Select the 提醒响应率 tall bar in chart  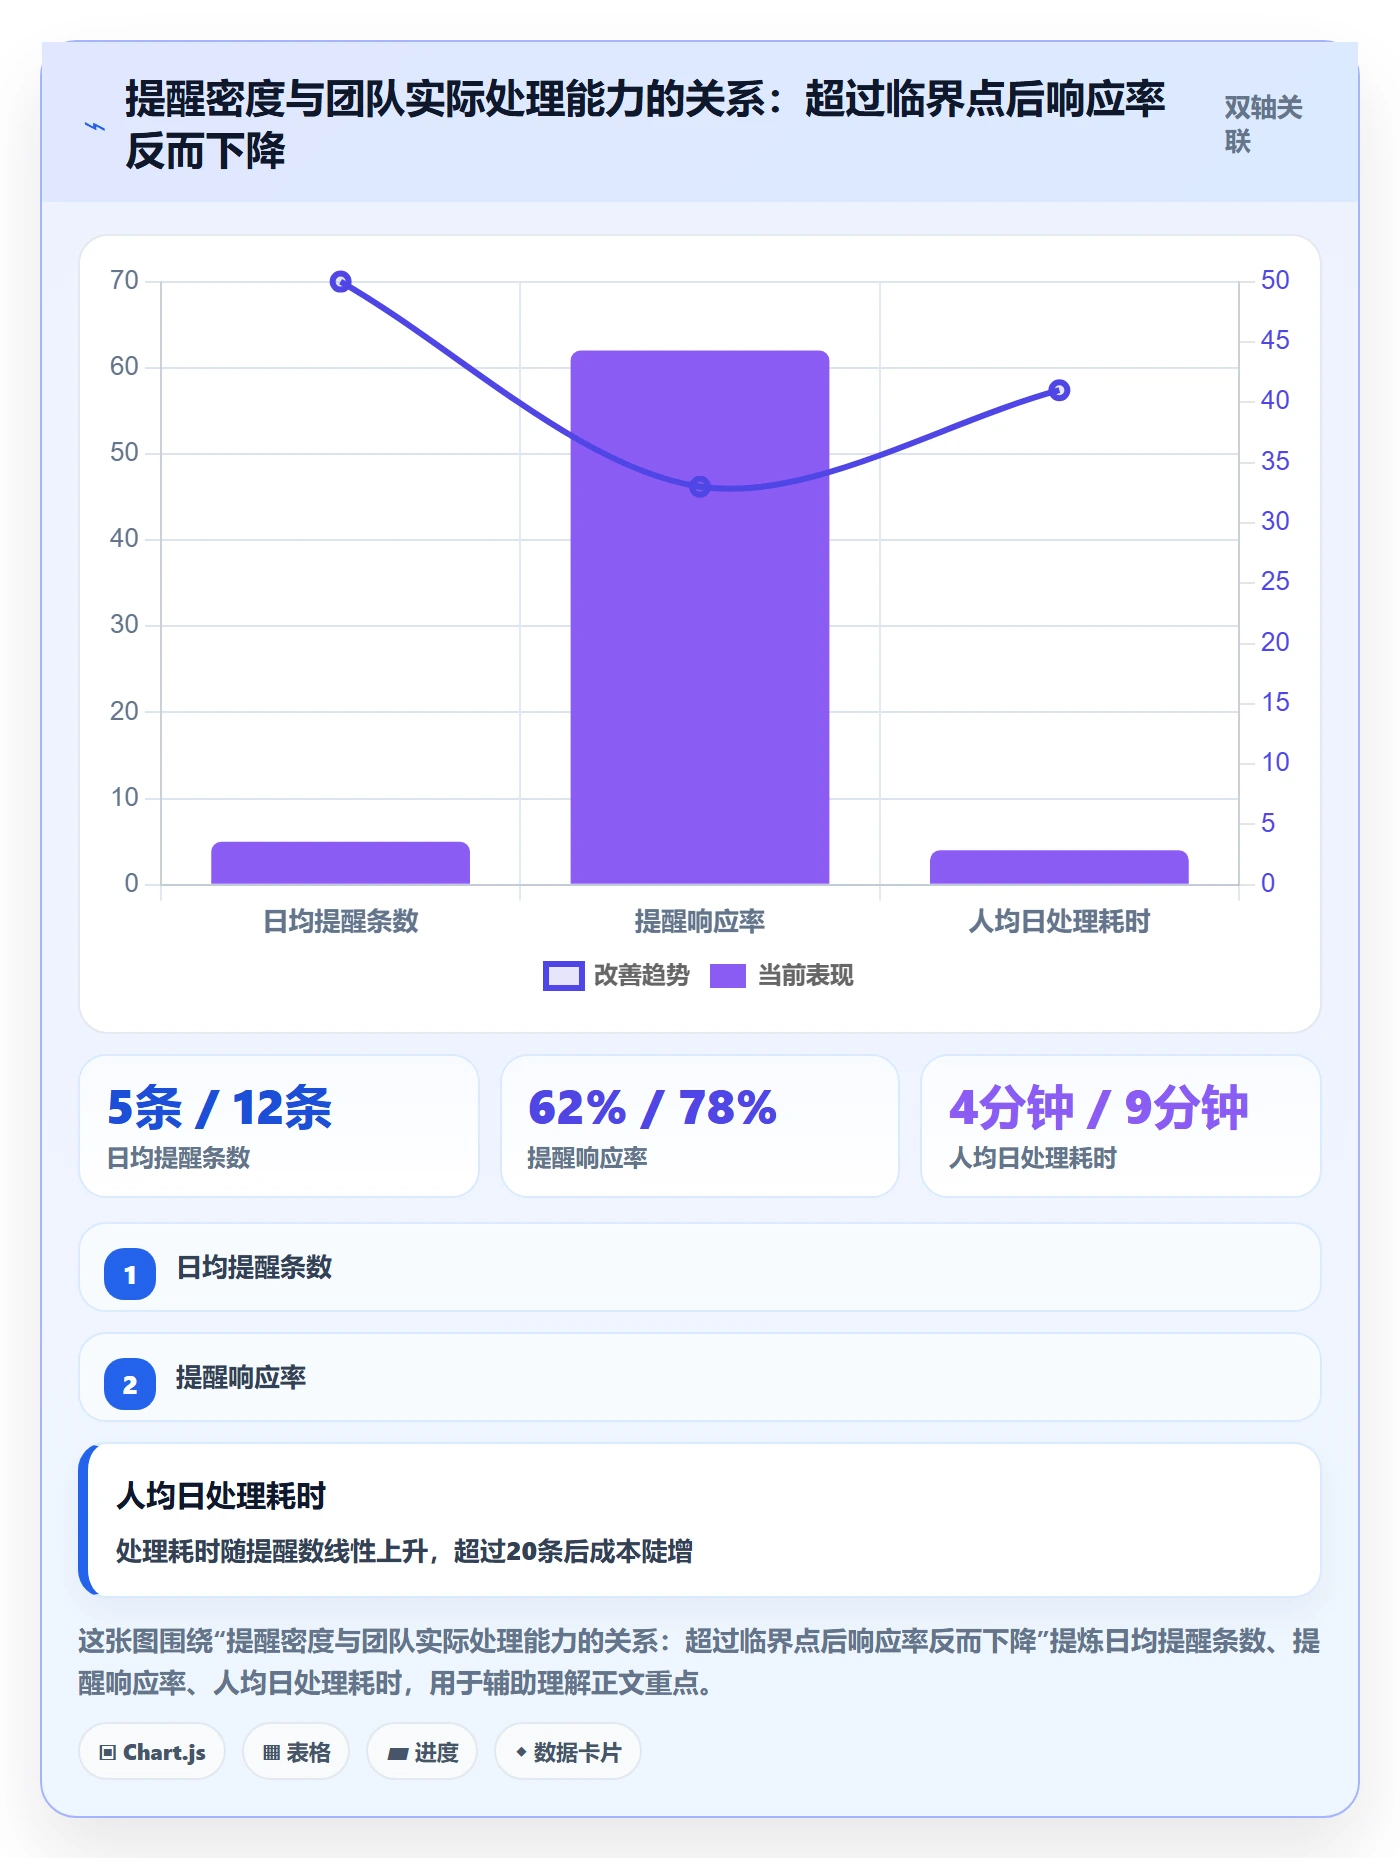point(700,617)
